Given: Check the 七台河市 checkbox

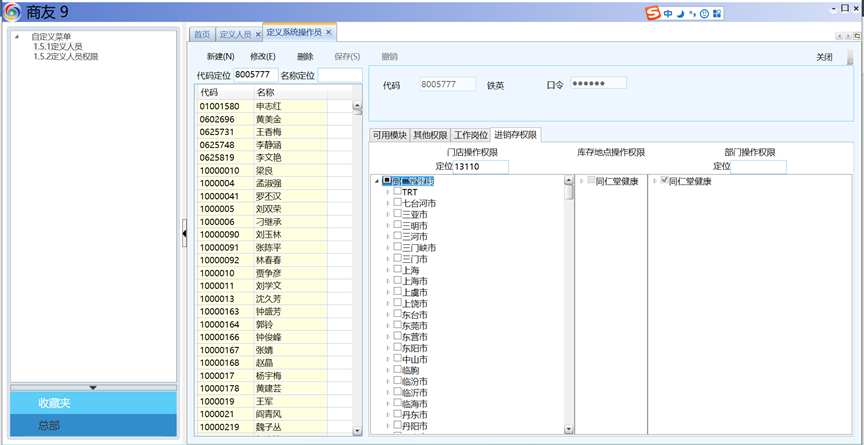Looking at the screenshot, I should [397, 202].
